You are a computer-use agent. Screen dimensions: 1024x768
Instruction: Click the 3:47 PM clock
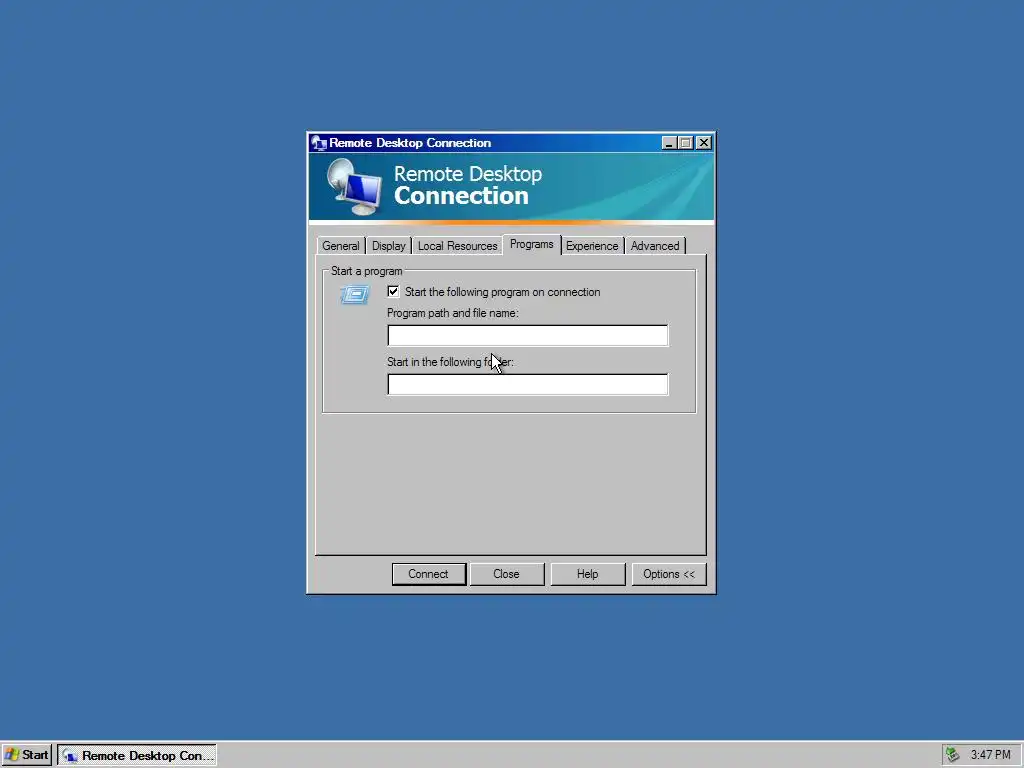coord(990,755)
